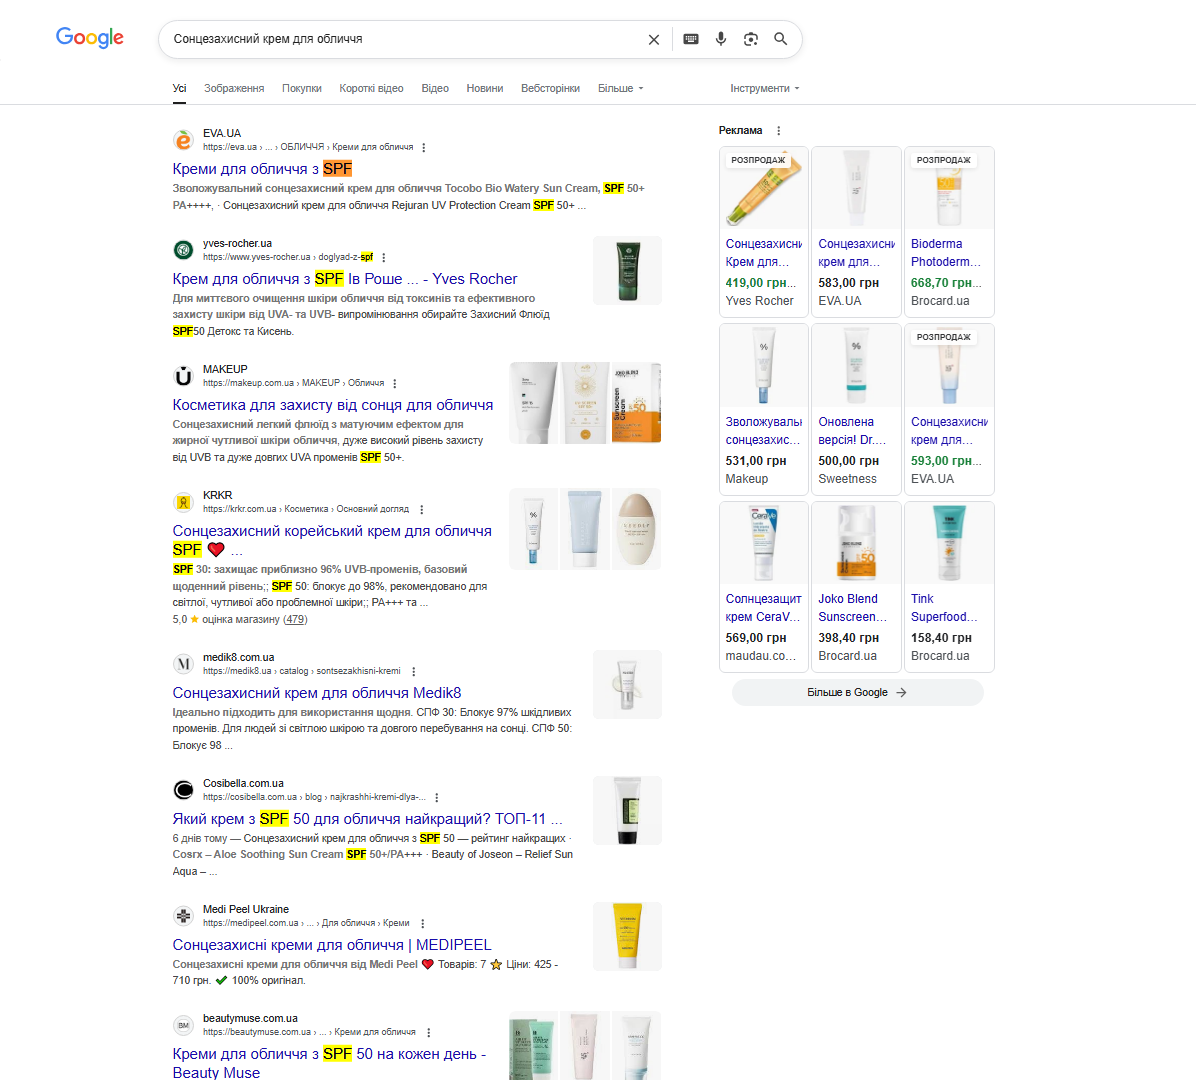
Task: Open the Beauty Muse SPF 50 creams link
Action: 329,1063
